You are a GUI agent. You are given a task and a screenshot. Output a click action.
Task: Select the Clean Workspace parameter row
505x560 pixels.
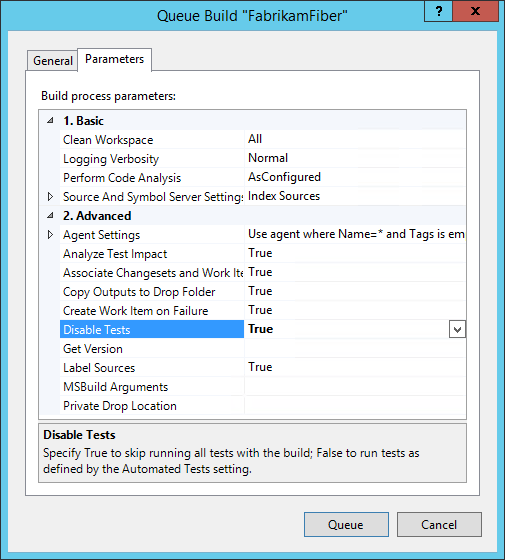tap(263, 140)
